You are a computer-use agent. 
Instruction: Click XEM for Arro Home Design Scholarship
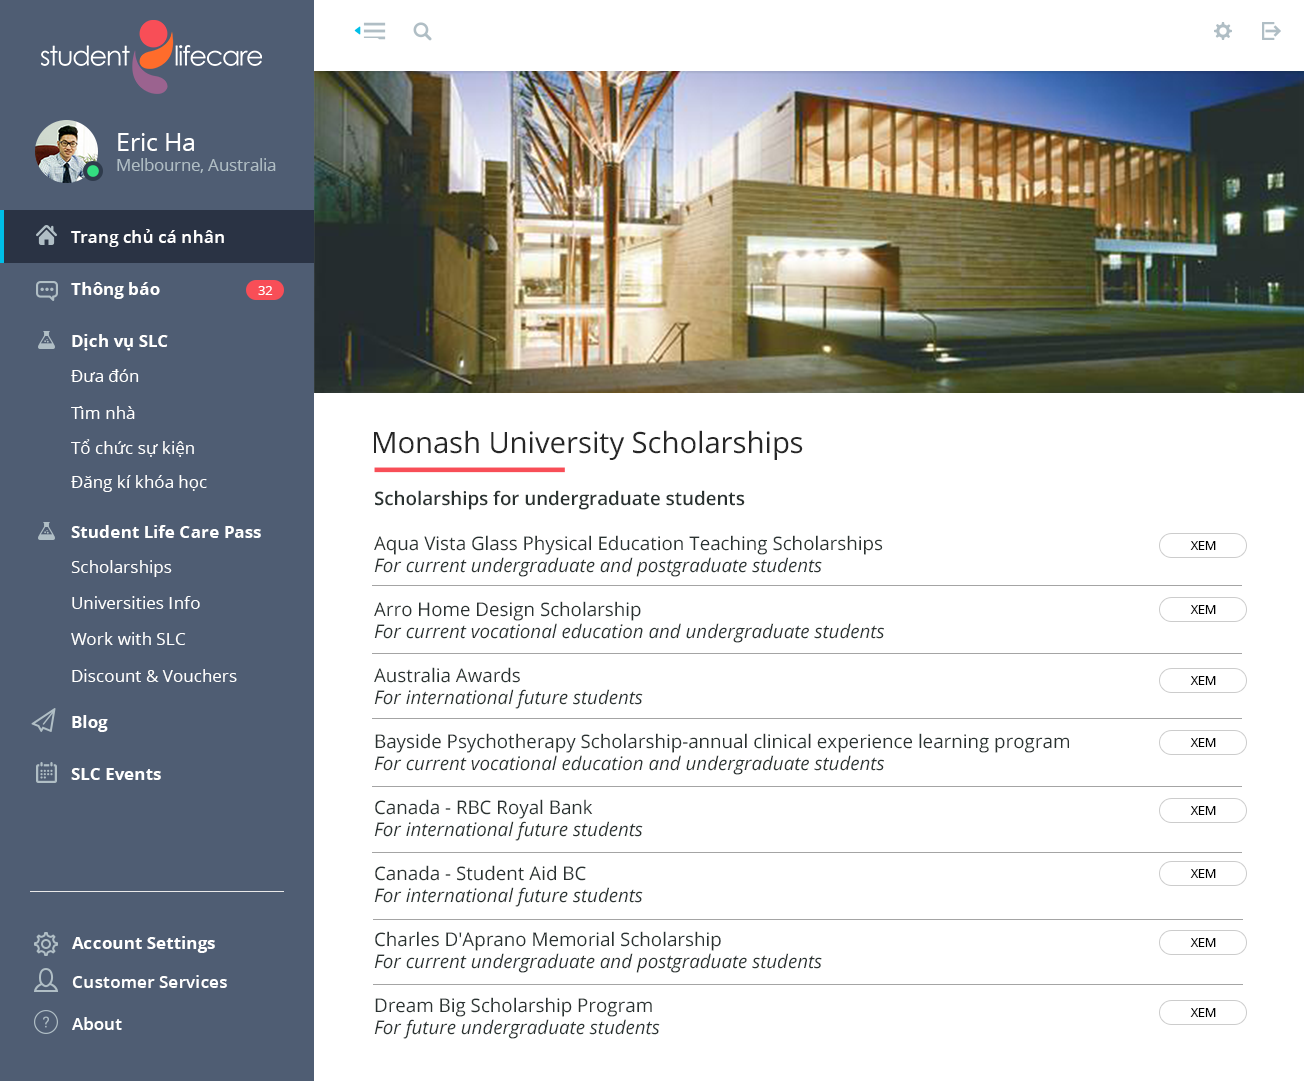click(x=1203, y=610)
